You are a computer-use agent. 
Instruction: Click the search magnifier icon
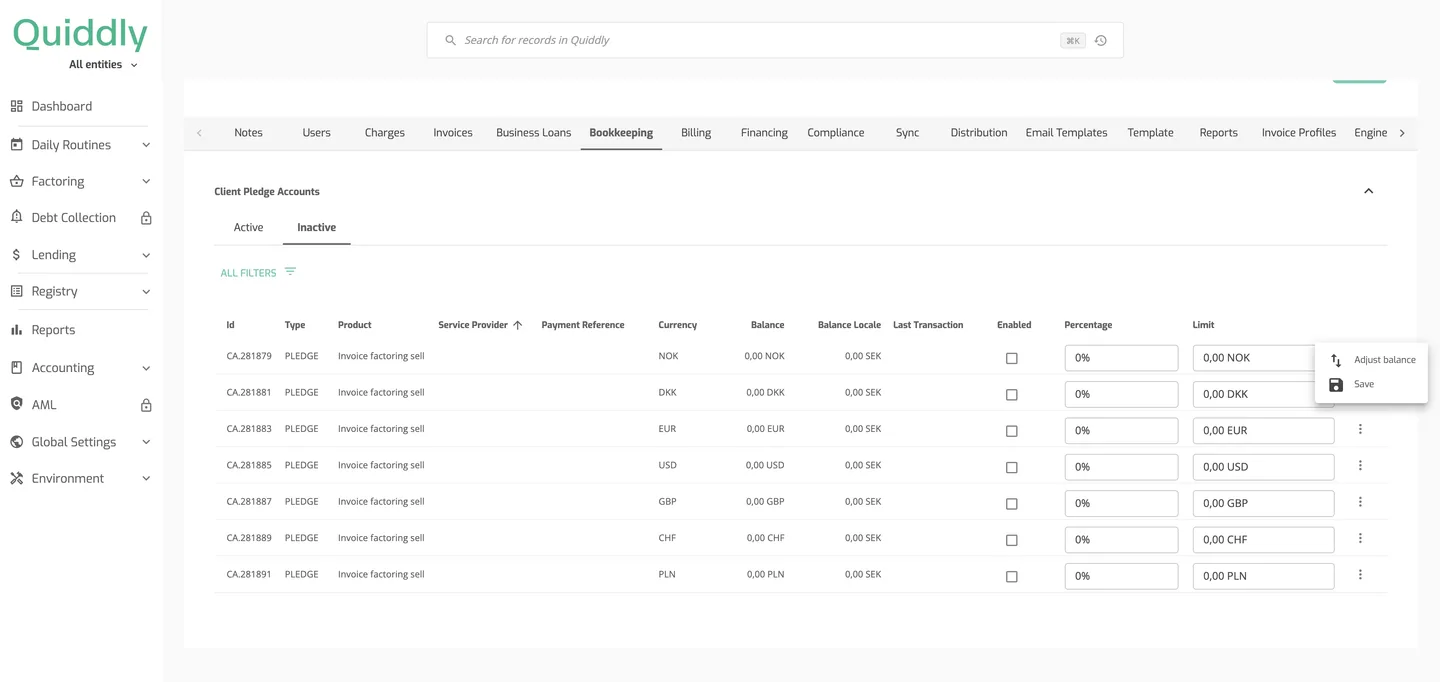(450, 40)
